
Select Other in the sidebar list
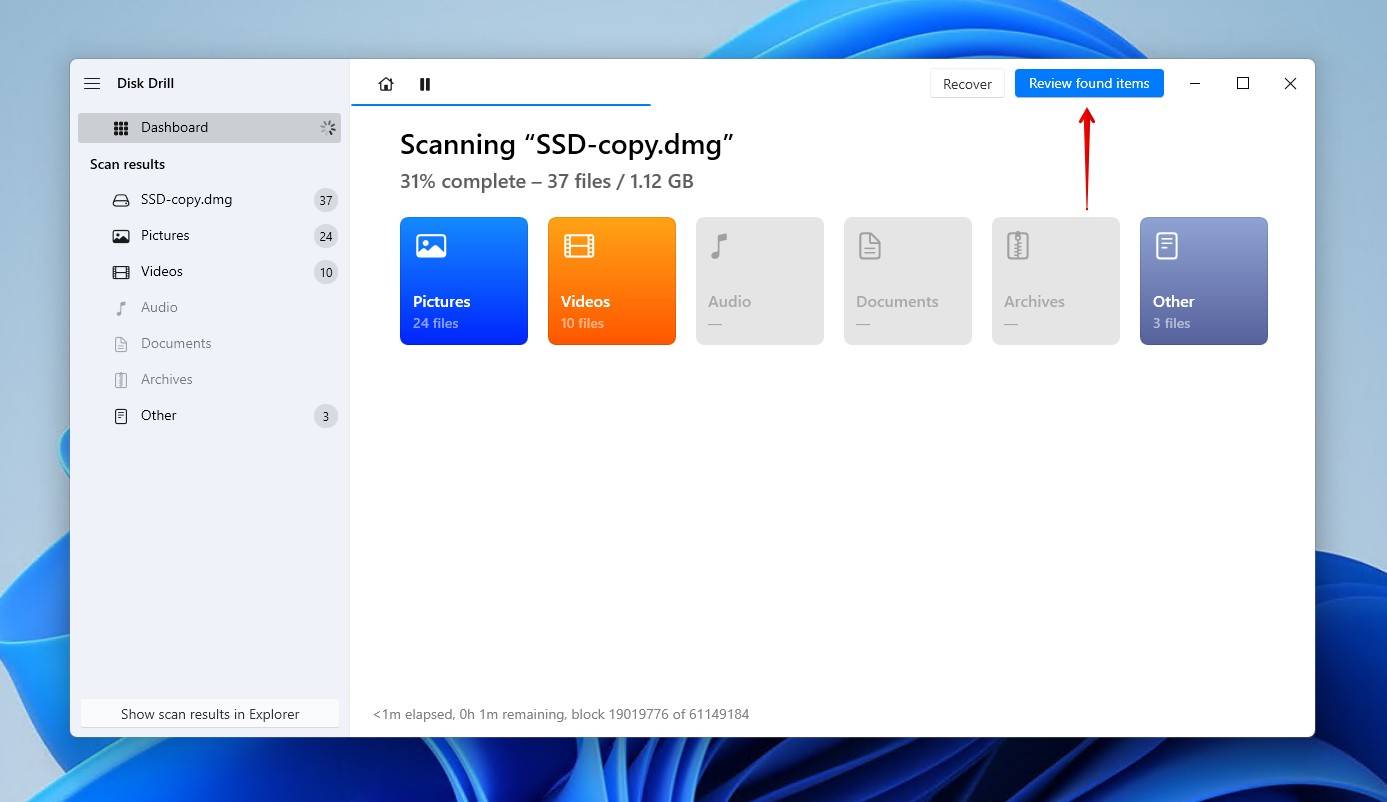point(210,416)
